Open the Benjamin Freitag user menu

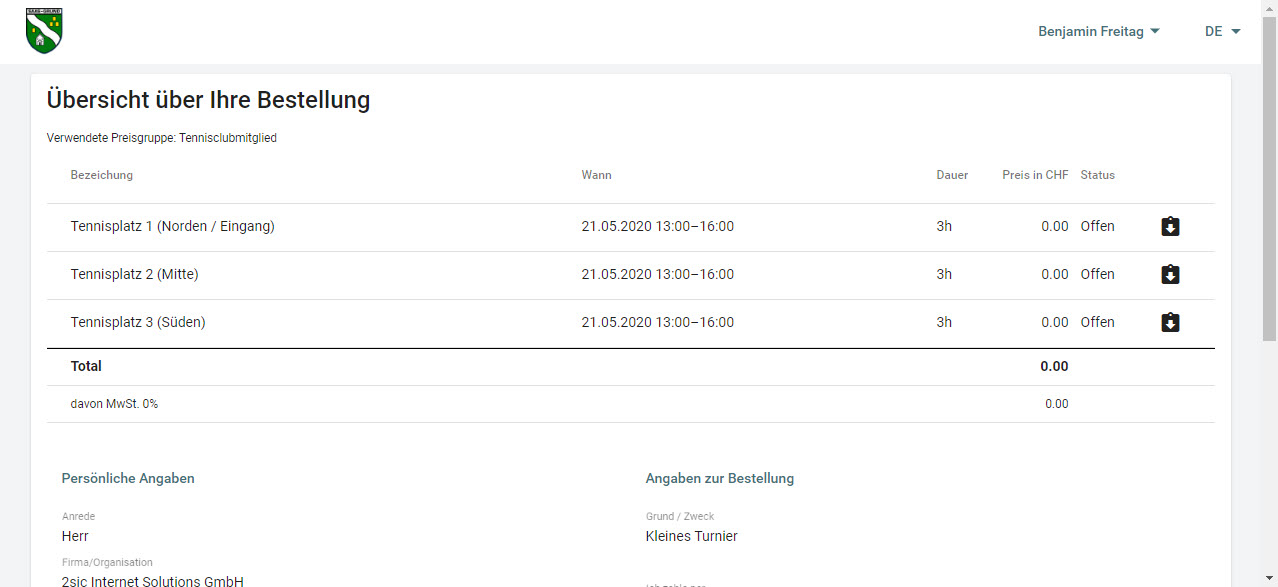[x=1098, y=32]
